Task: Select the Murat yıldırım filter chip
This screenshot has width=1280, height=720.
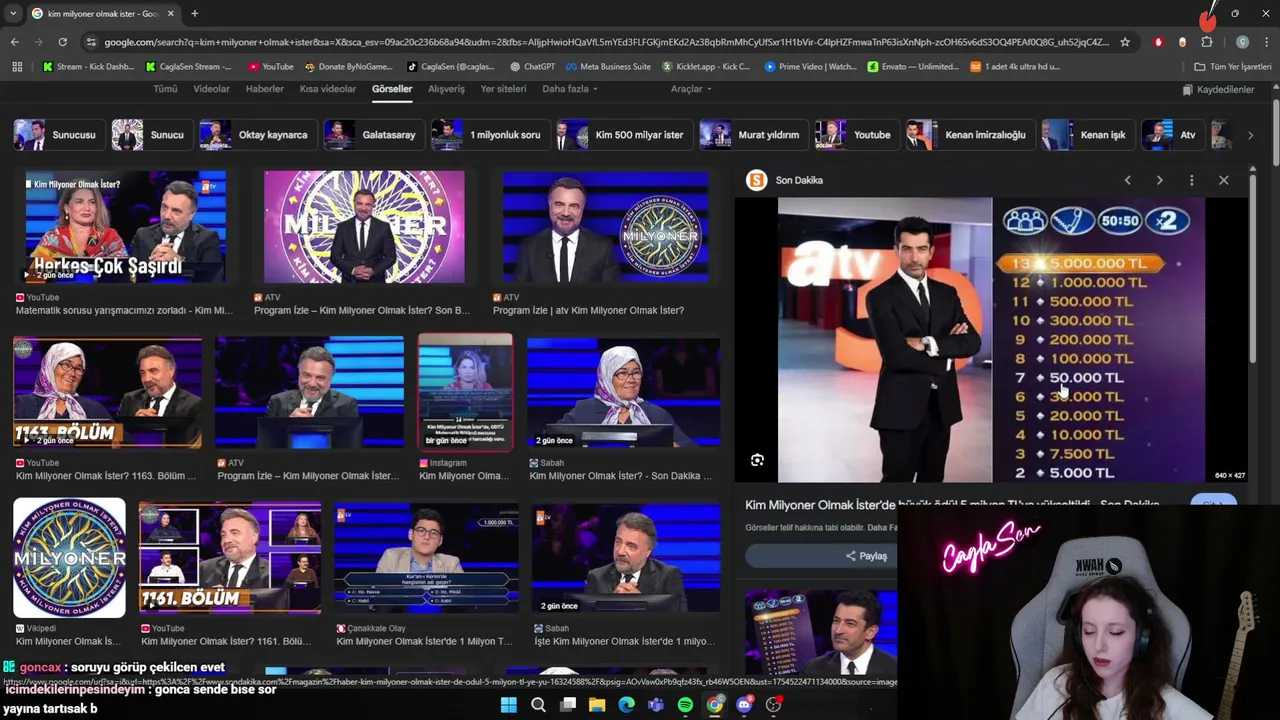Action: pos(752,135)
